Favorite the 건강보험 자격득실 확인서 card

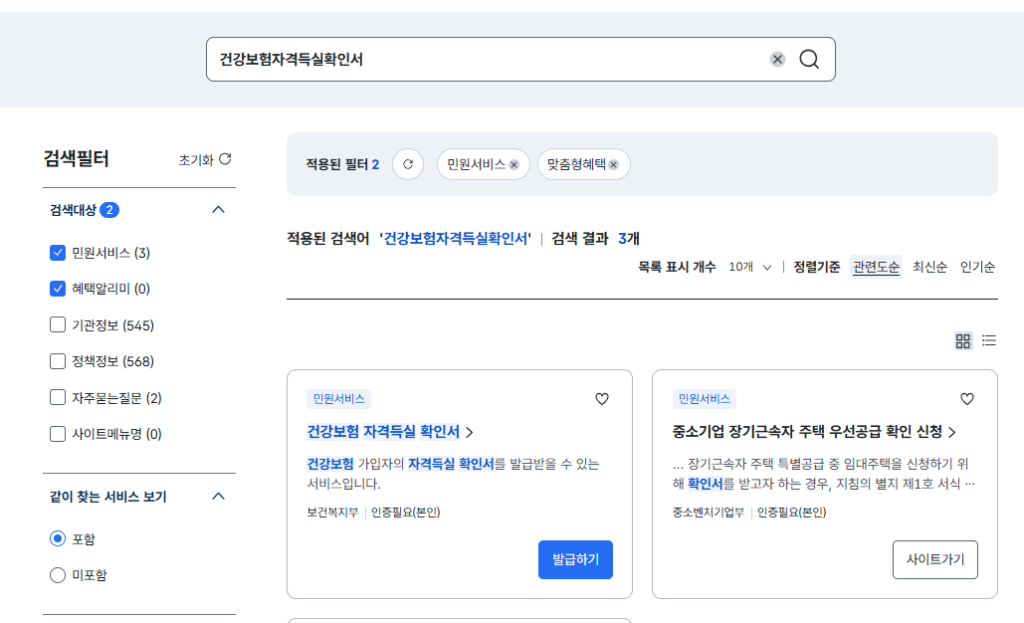click(x=601, y=399)
